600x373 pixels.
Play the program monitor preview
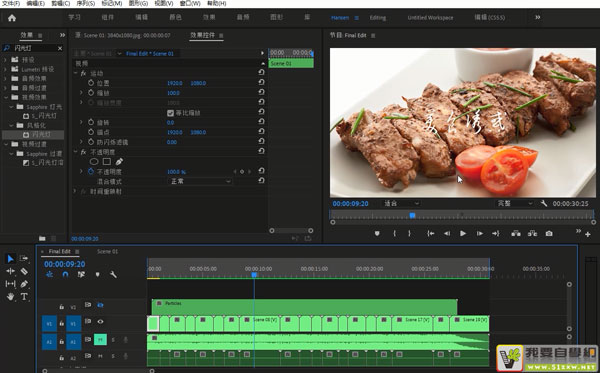(x=463, y=233)
